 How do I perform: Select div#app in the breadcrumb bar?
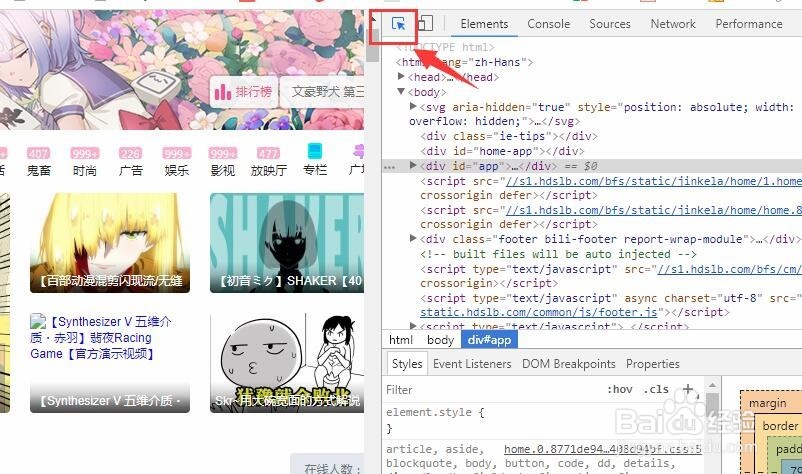(489, 340)
